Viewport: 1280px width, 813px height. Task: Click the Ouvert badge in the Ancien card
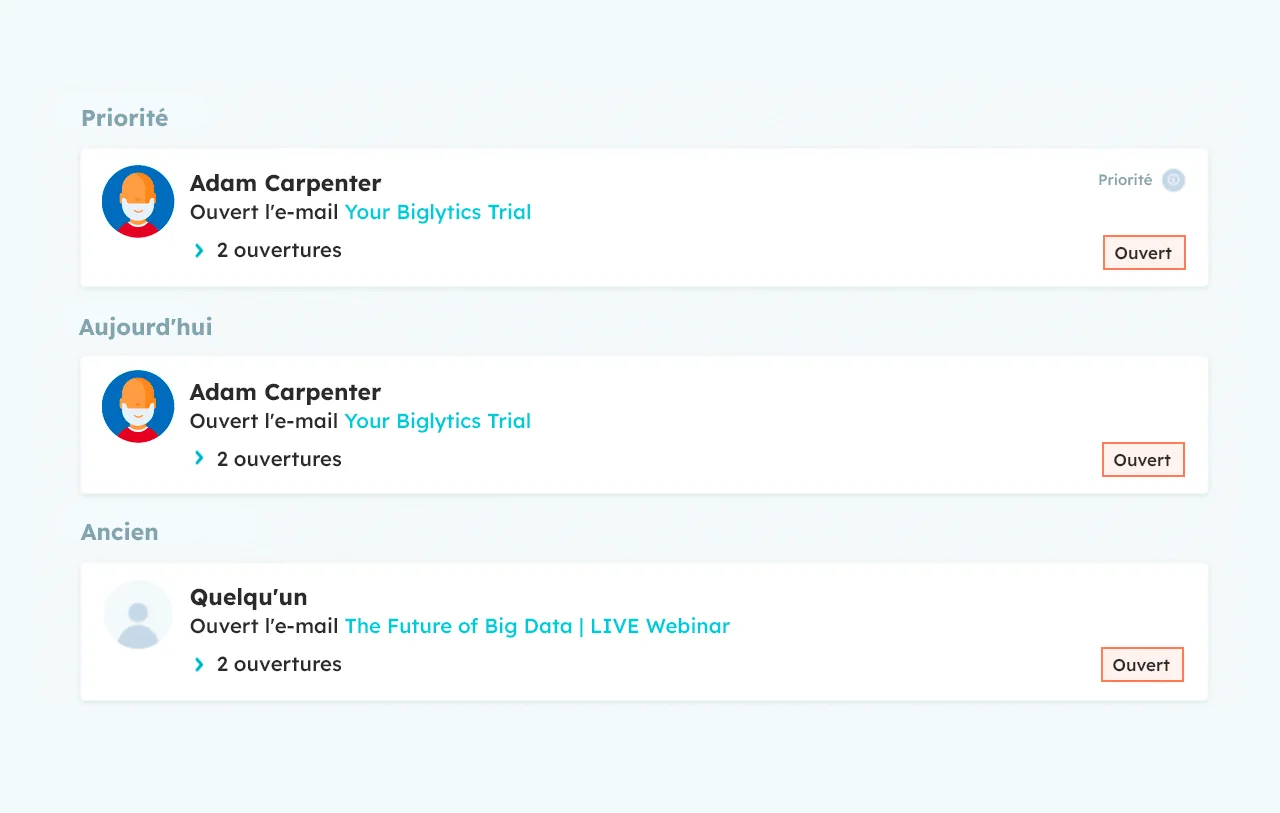1141,665
